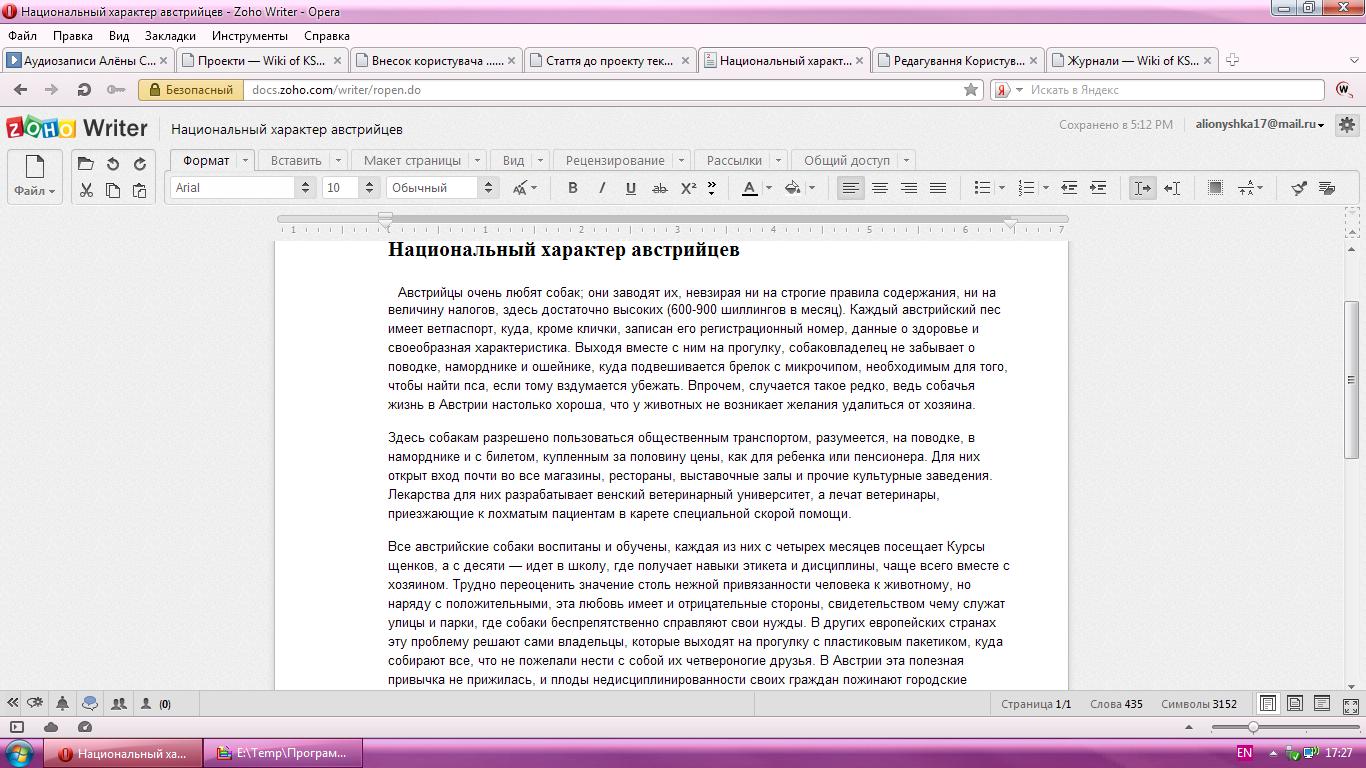Open the Zoho Writer settings gear
1366x768 pixels.
point(1347,125)
